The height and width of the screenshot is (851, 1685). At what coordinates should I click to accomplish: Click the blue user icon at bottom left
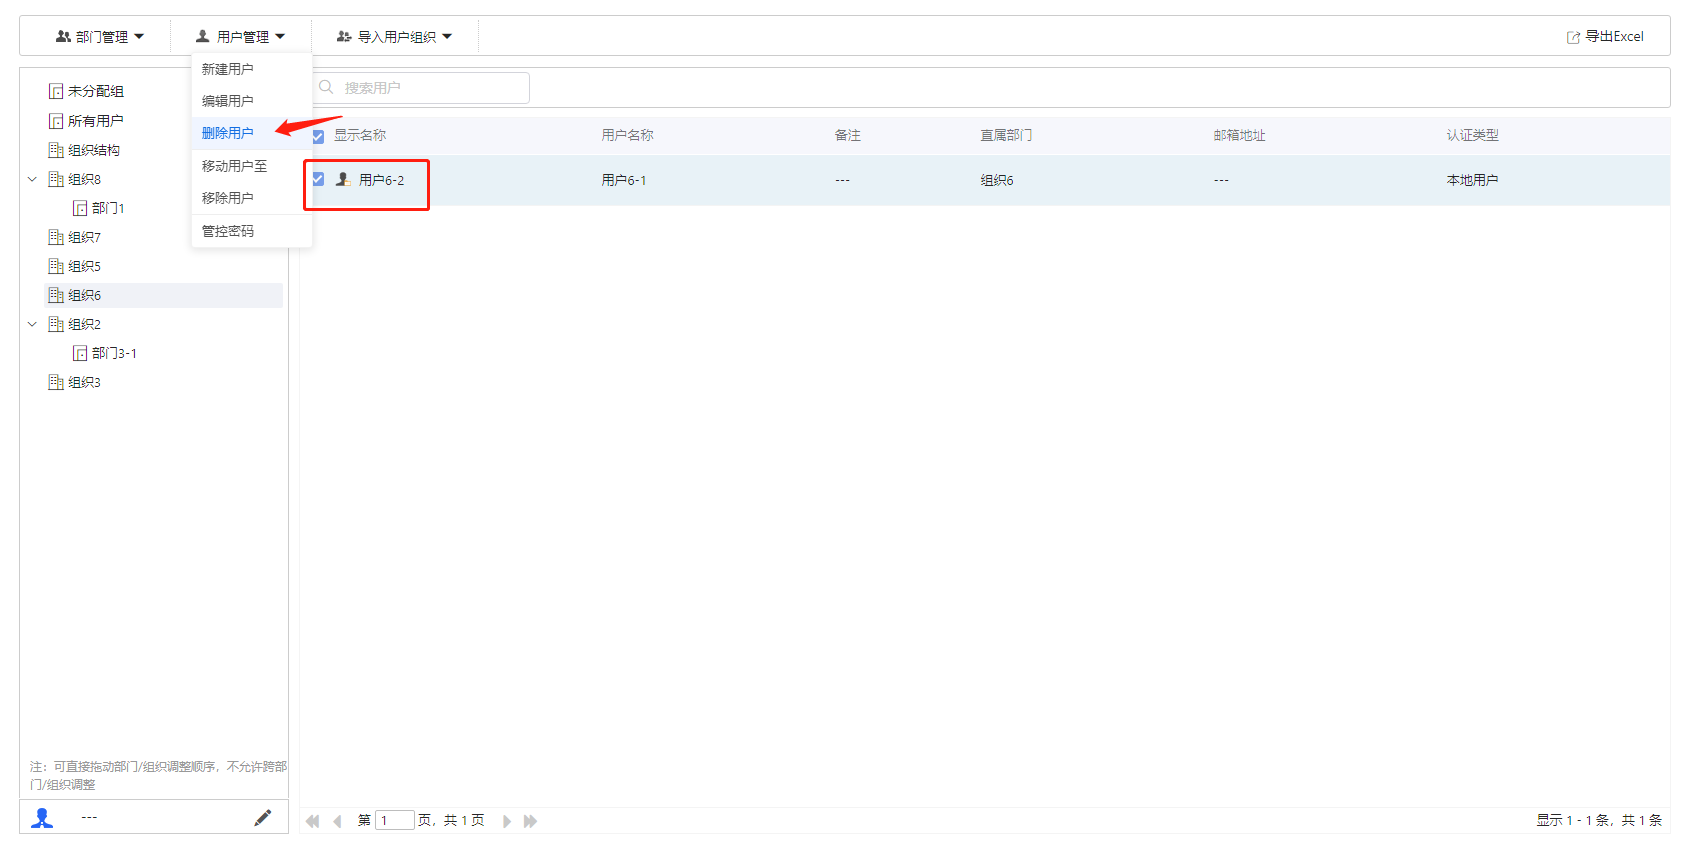click(42, 818)
